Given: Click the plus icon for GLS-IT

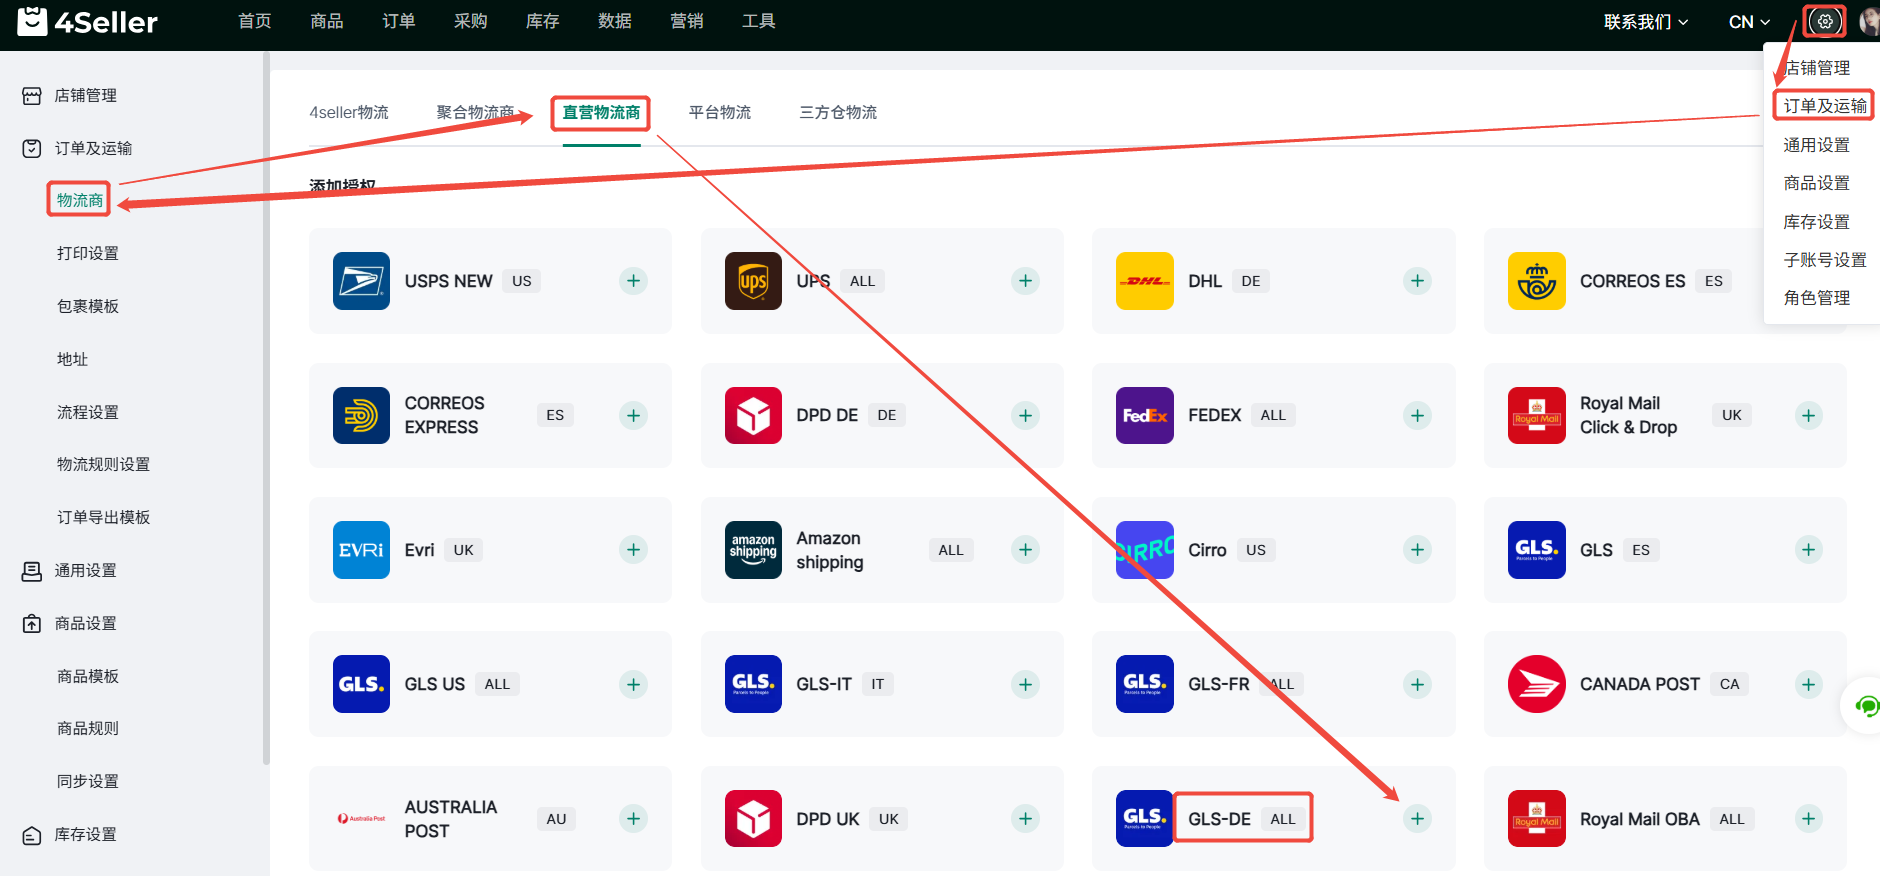Looking at the screenshot, I should 1025,684.
